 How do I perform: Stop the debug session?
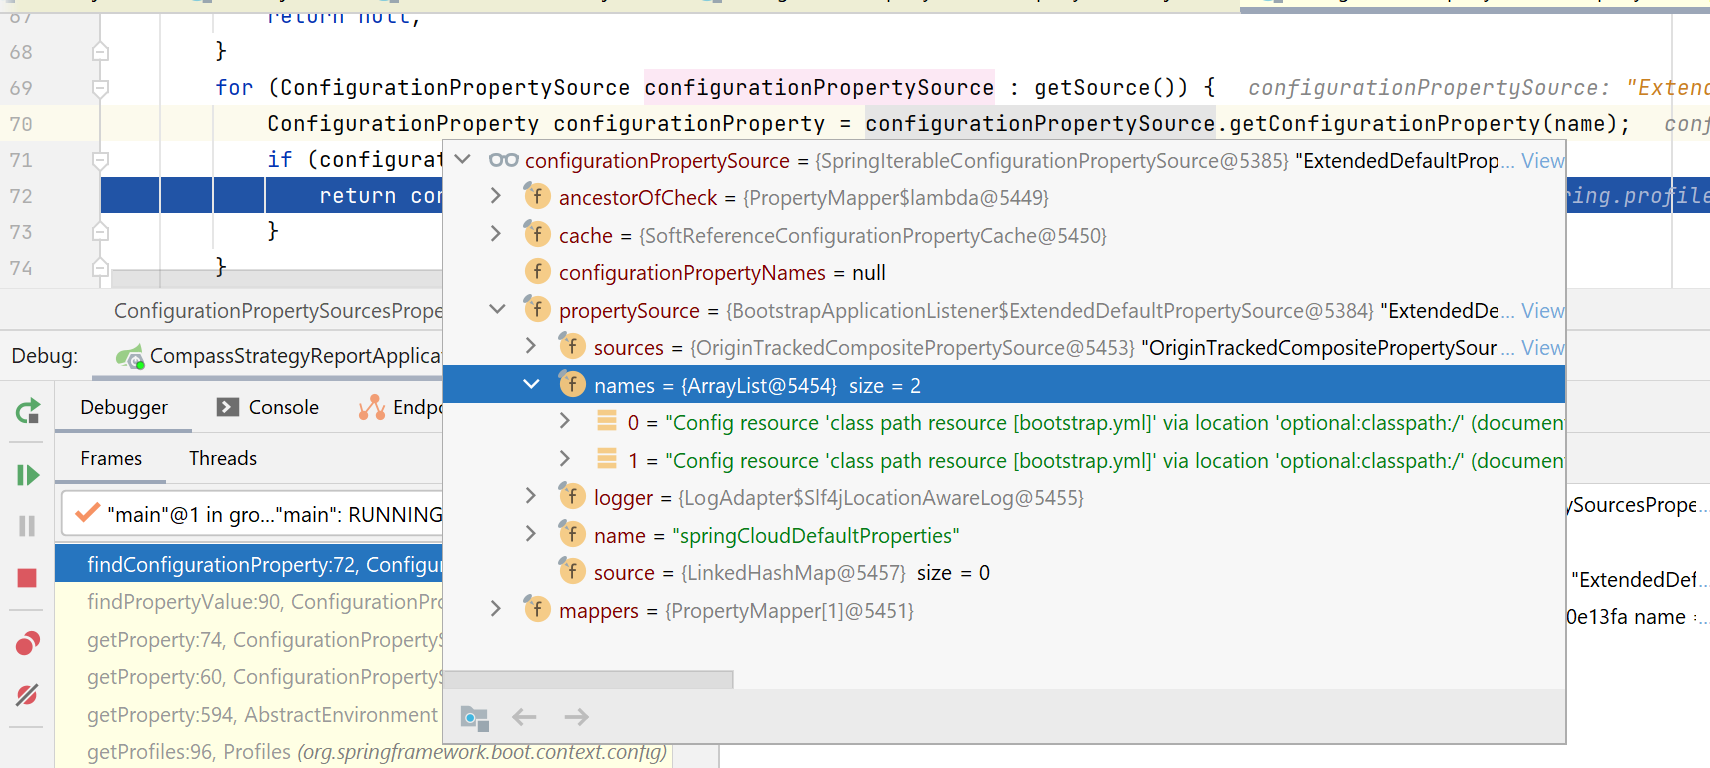tap(27, 578)
